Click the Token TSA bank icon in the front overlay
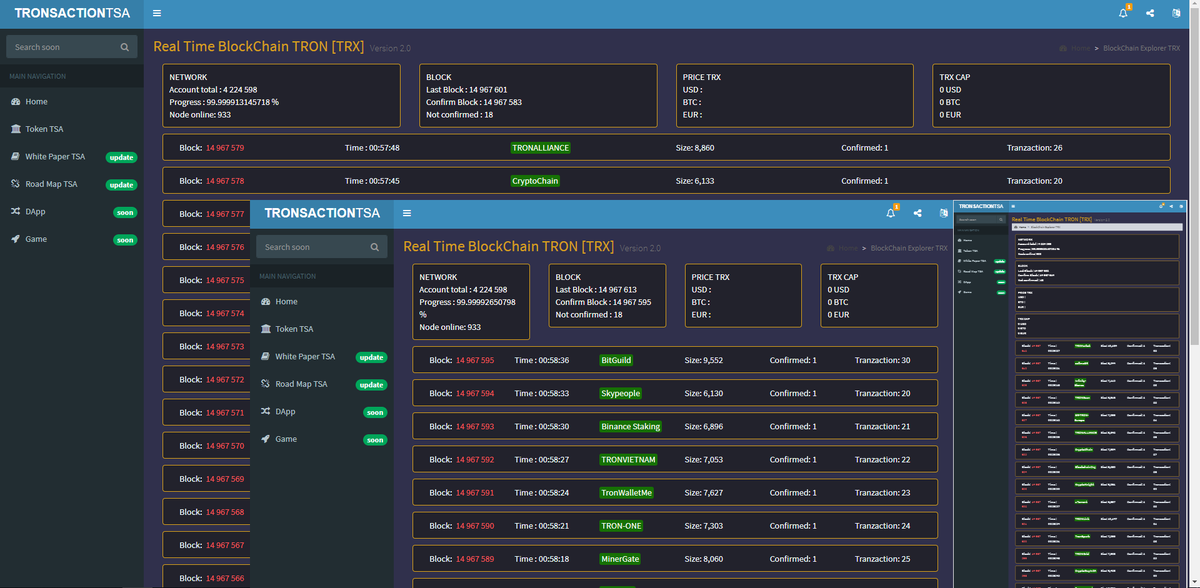Viewport: 1200px width, 588px height. click(266, 329)
